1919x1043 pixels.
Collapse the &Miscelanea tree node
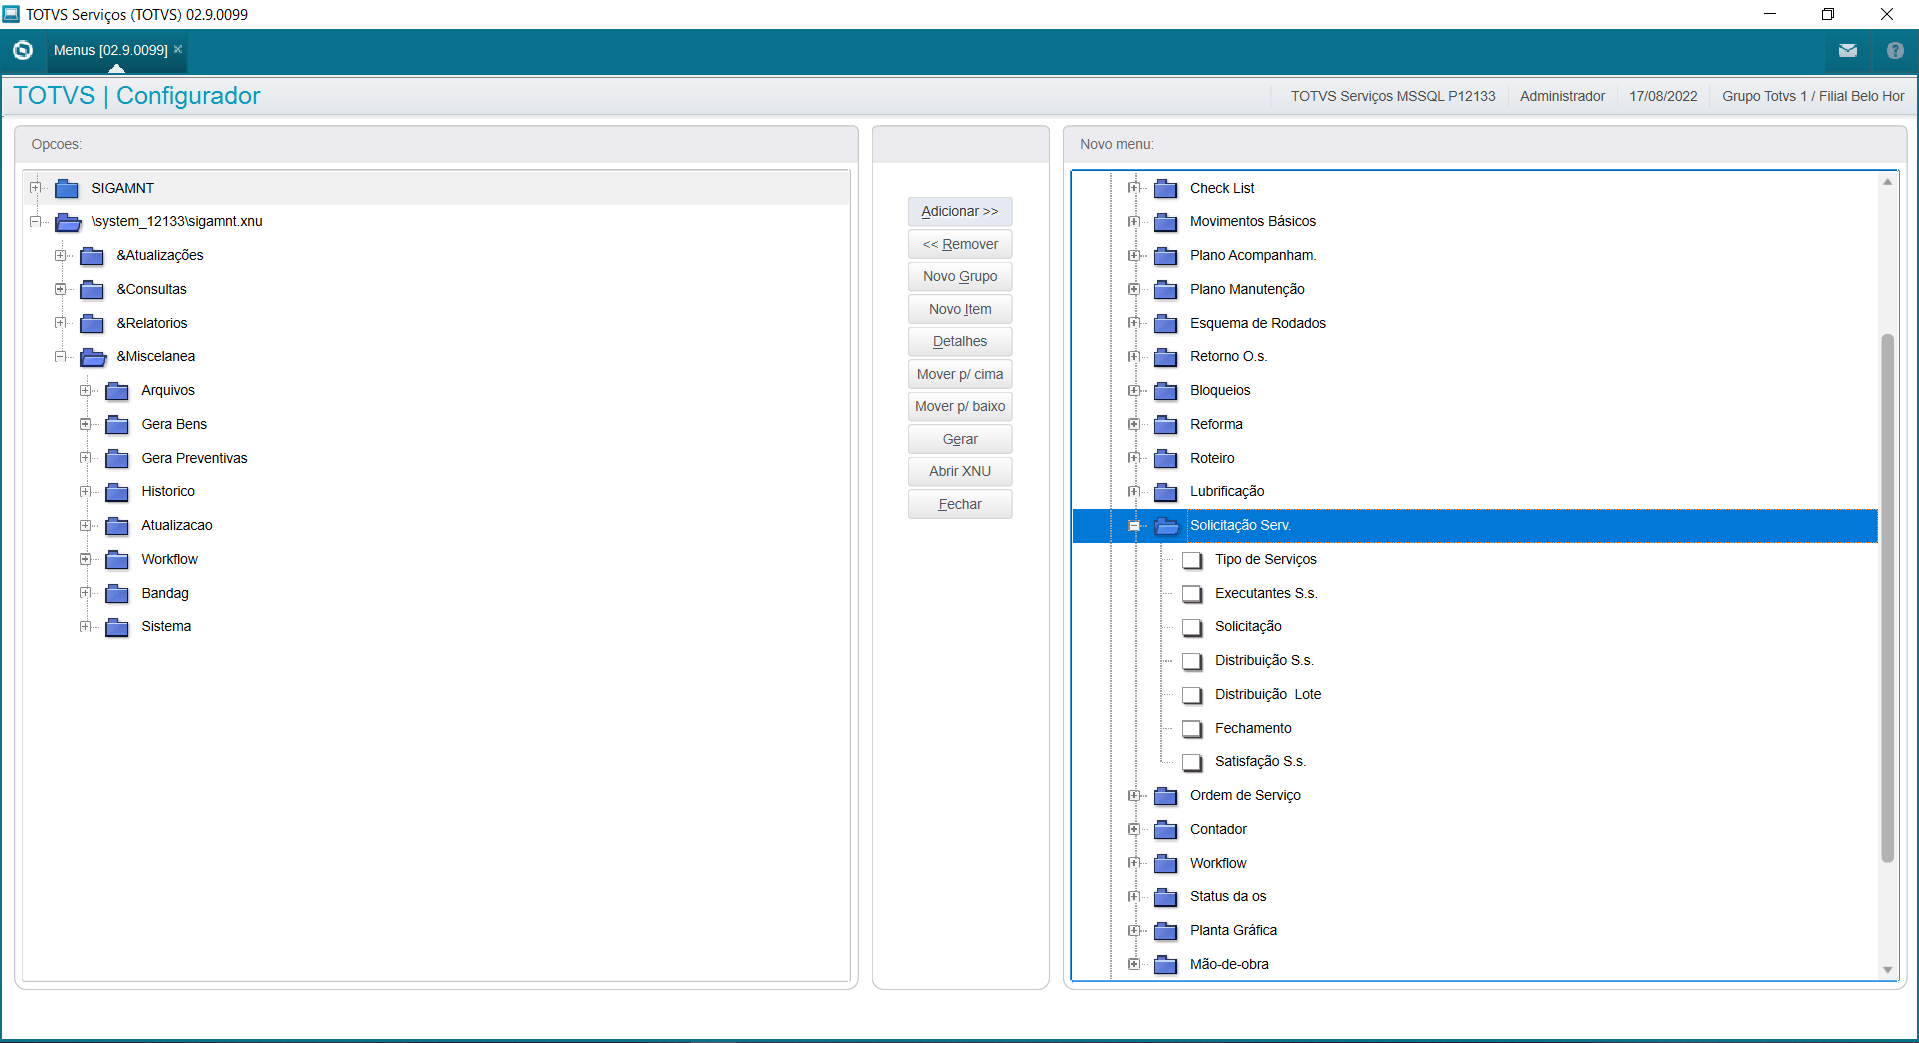pyautogui.click(x=61, y=356)
